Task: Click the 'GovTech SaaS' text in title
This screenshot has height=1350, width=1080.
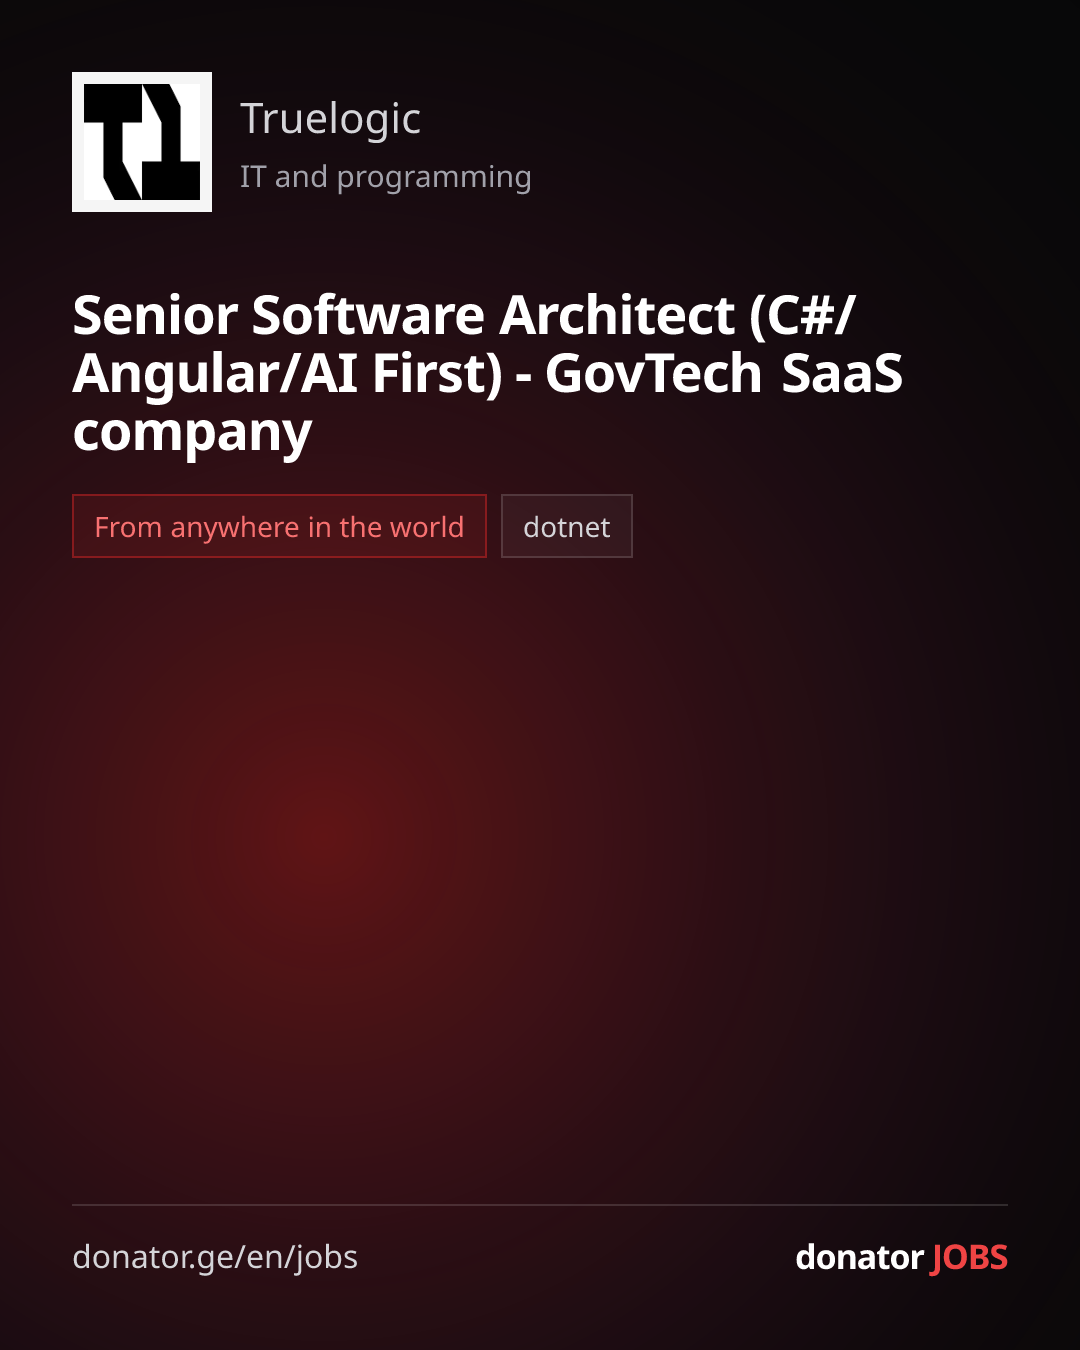Action: [724, 374]
